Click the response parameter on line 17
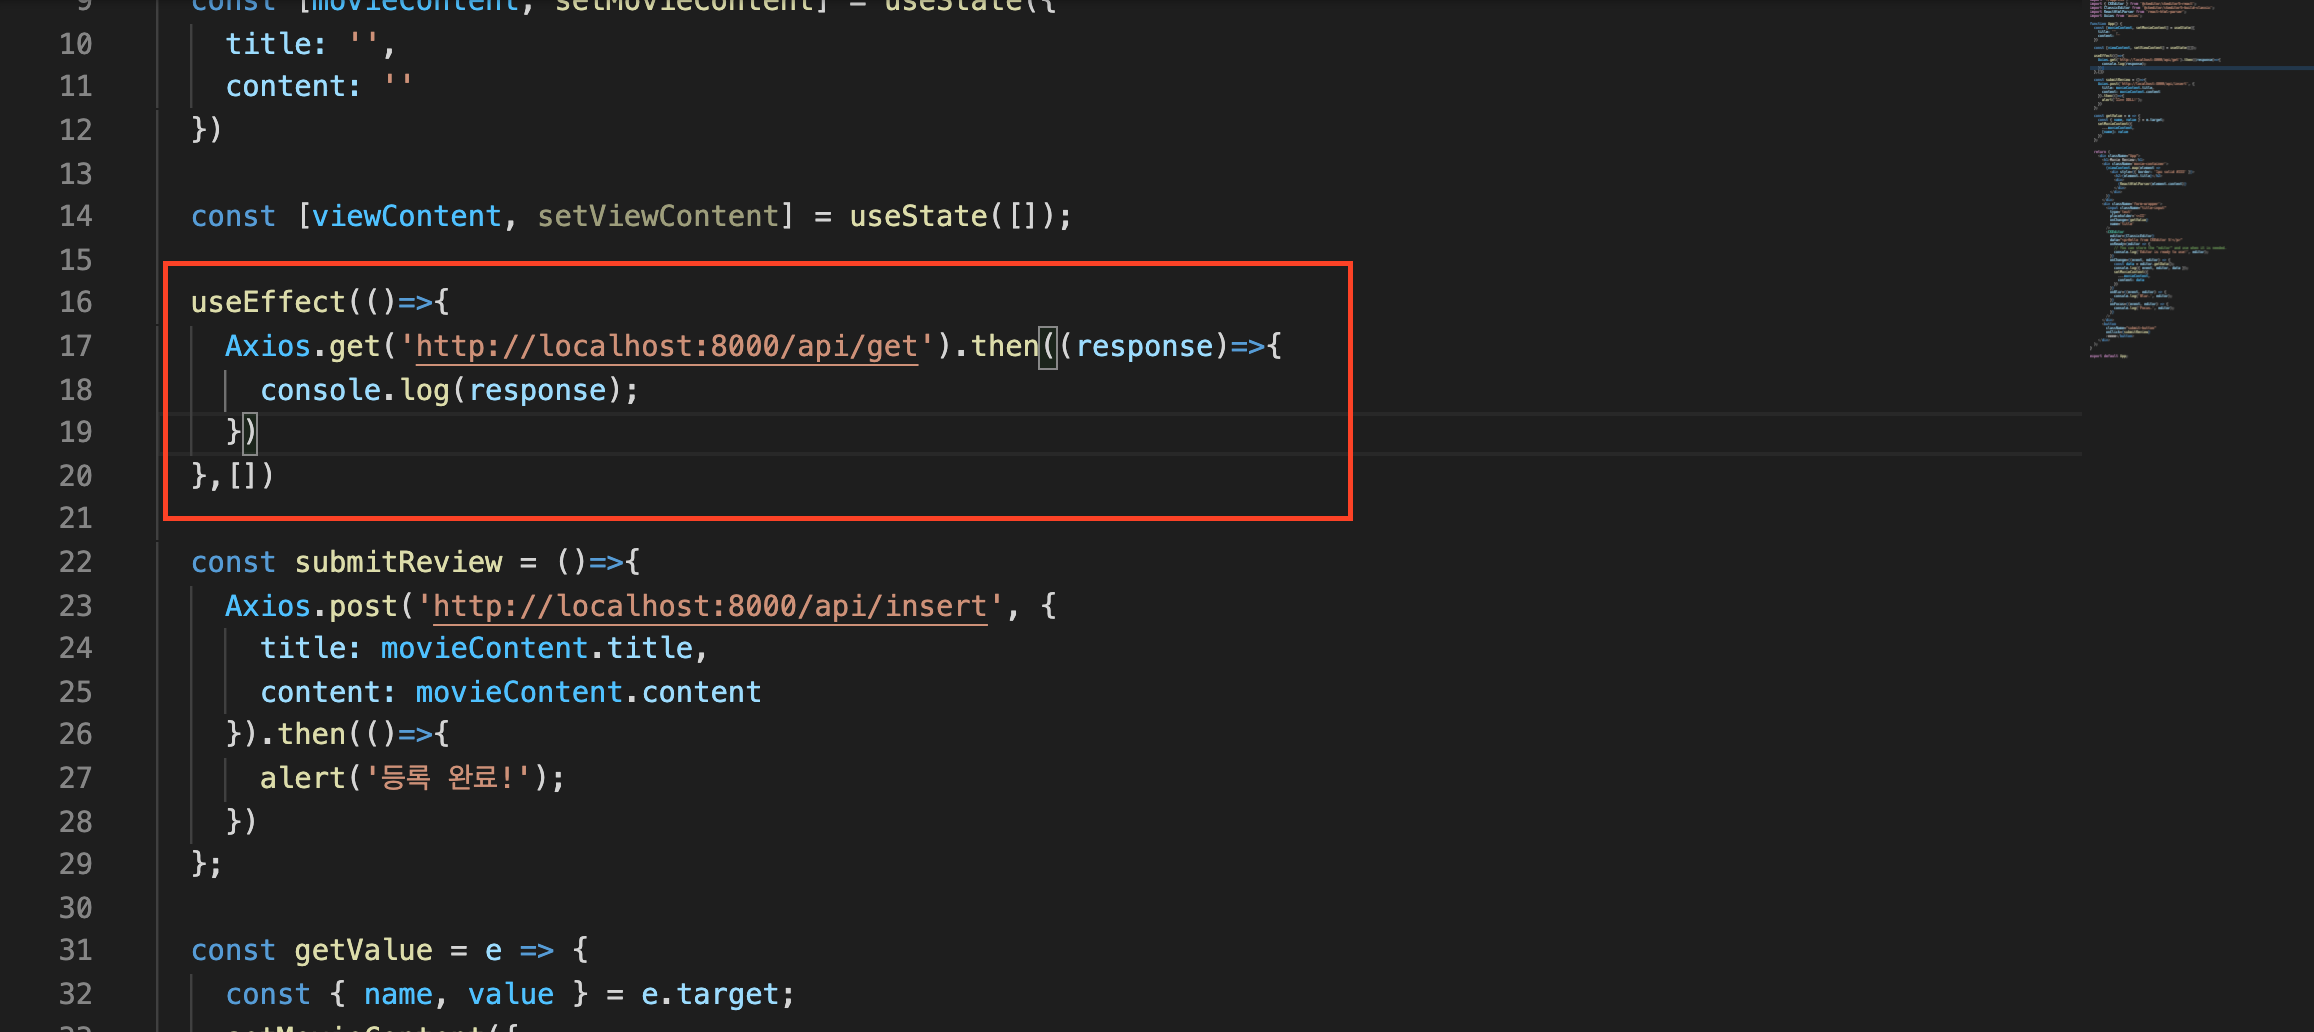The image size is (2314, 1032). point(1144,346)
